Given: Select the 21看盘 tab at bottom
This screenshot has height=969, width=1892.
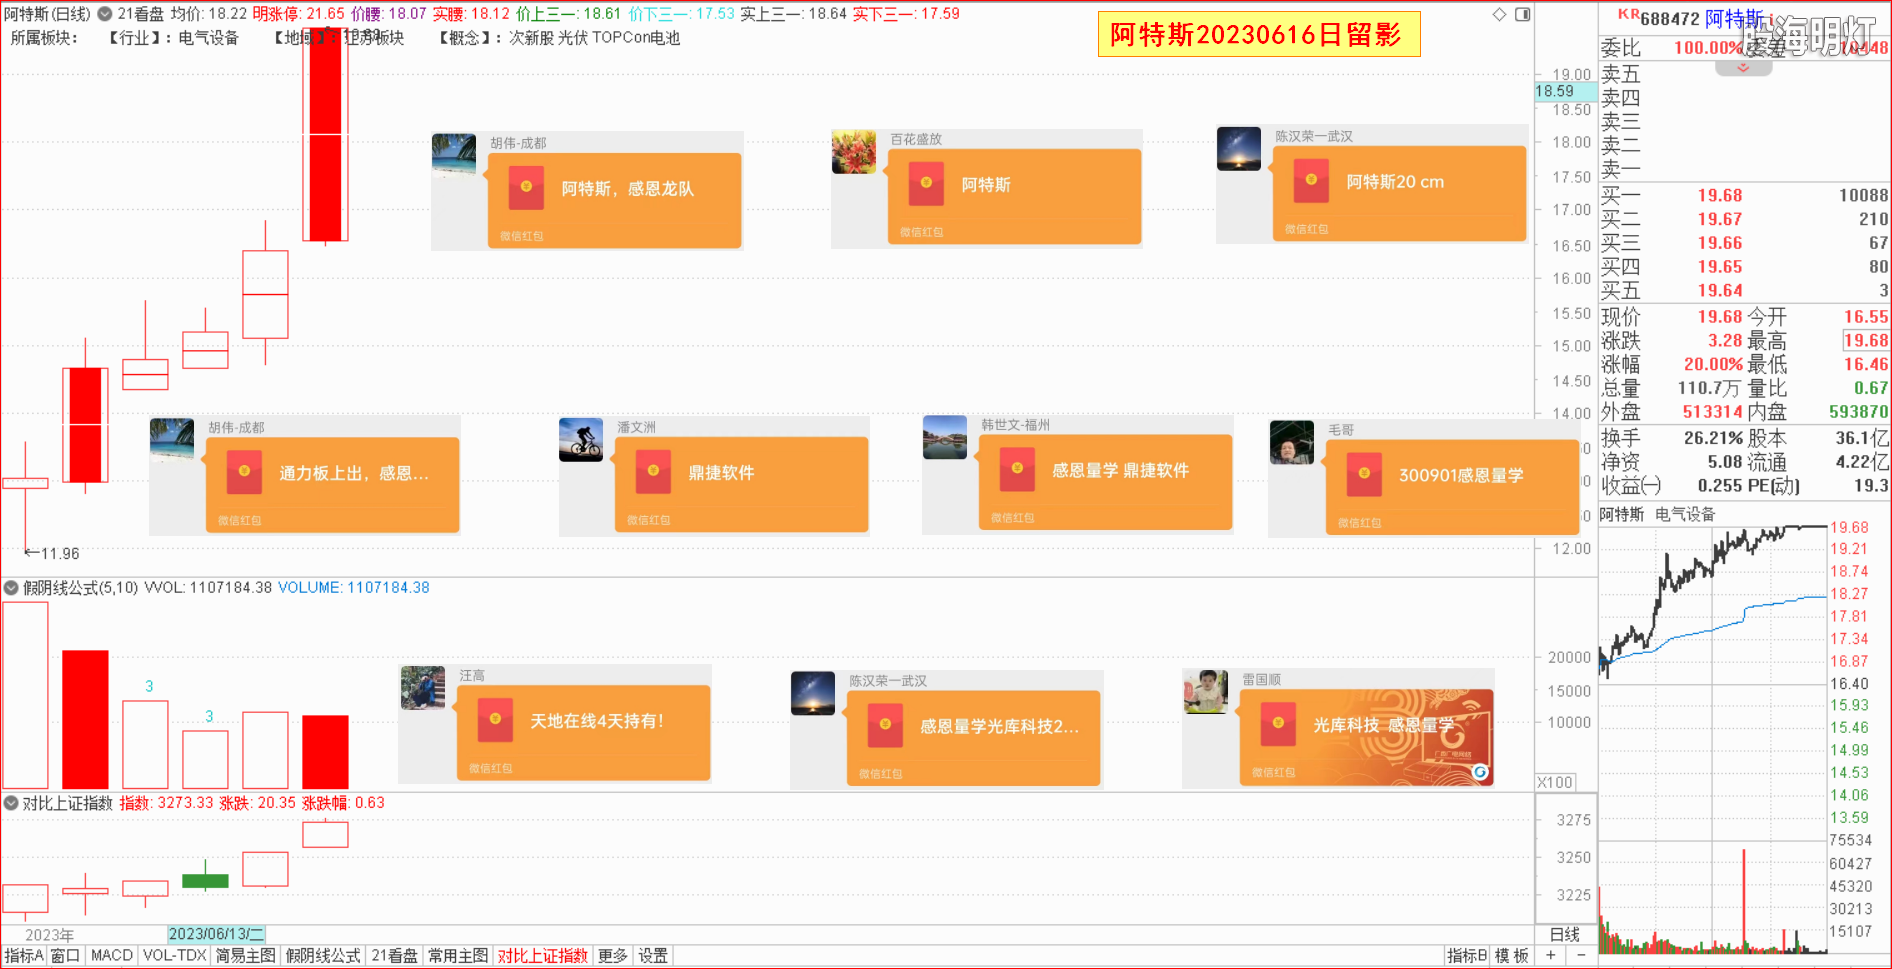Looking at the screenshot, I should 394,956.
